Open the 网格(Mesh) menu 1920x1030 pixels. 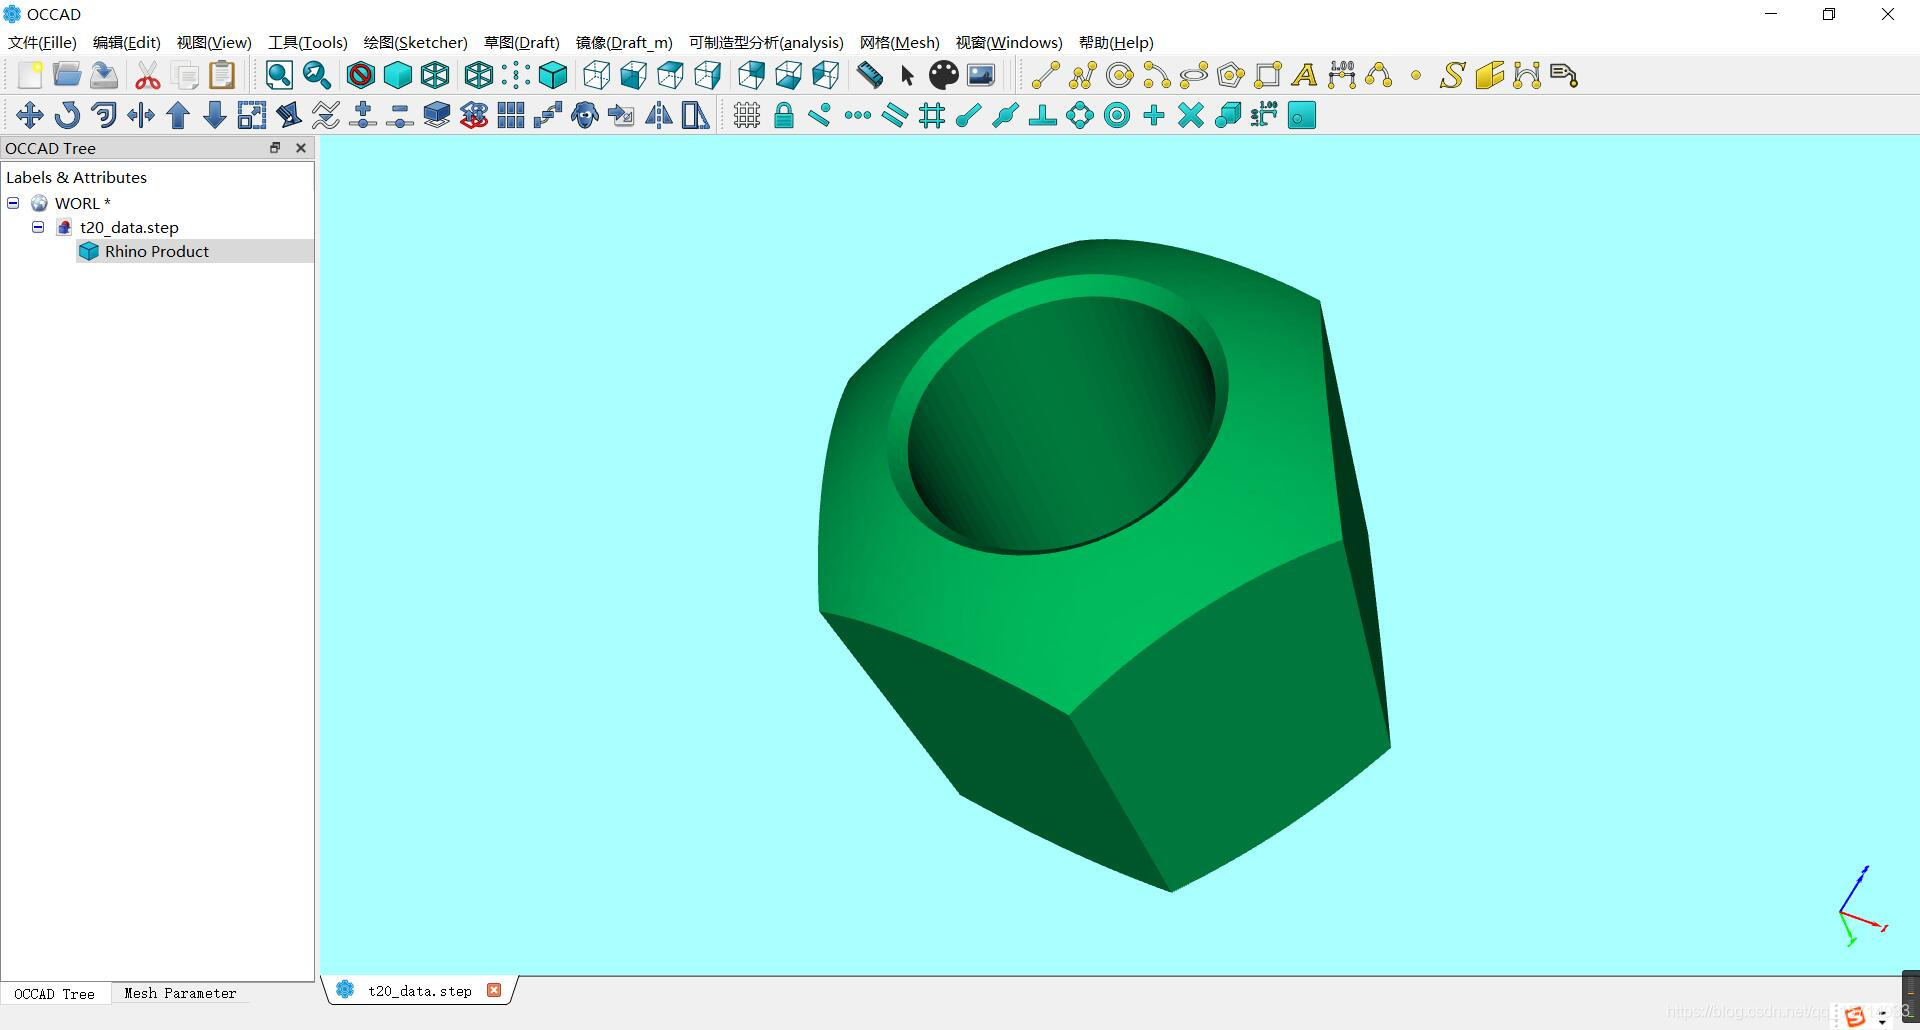tap(899, 42)
